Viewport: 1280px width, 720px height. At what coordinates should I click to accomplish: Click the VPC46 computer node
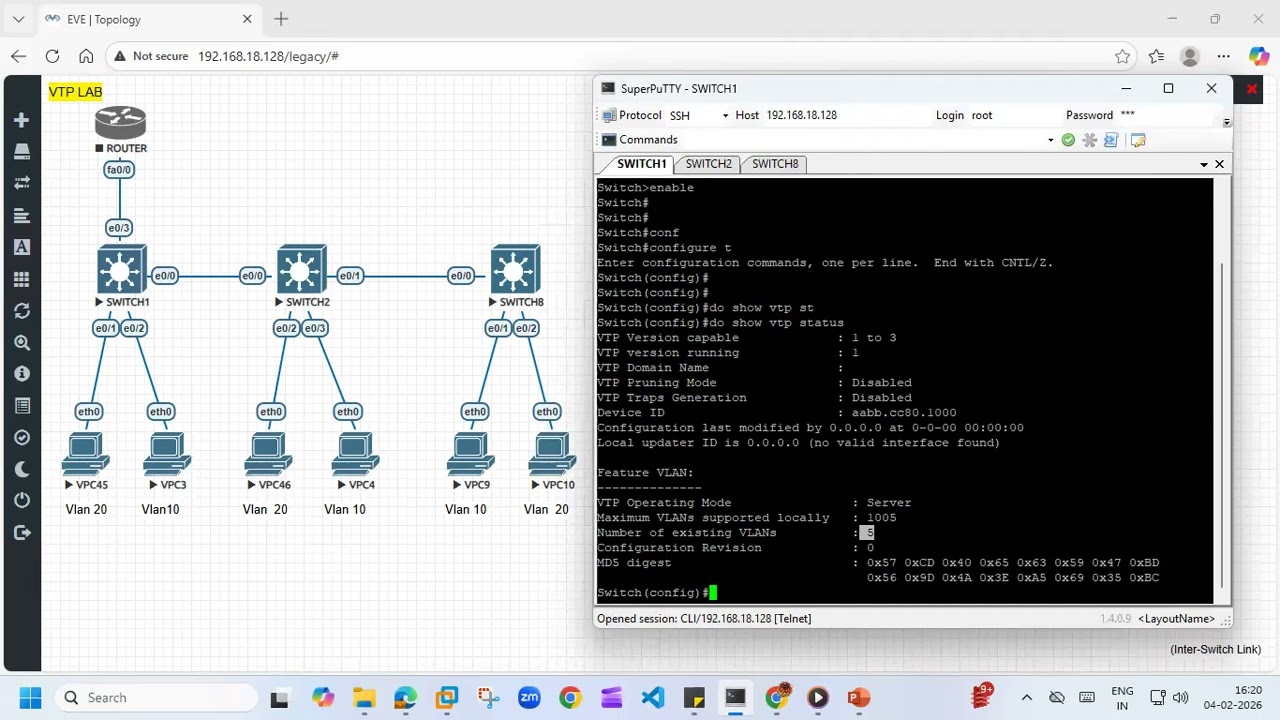point(269,453)
